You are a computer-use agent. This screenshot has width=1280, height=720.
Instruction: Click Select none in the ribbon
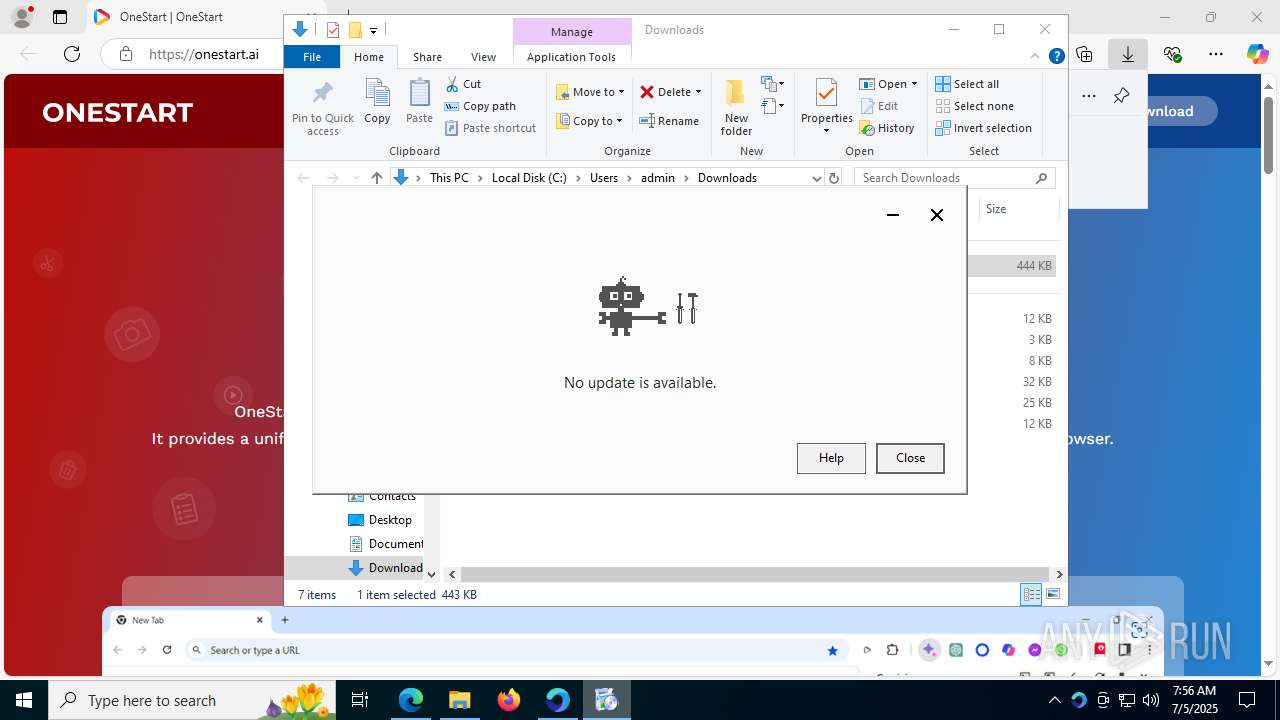[974, 106]
